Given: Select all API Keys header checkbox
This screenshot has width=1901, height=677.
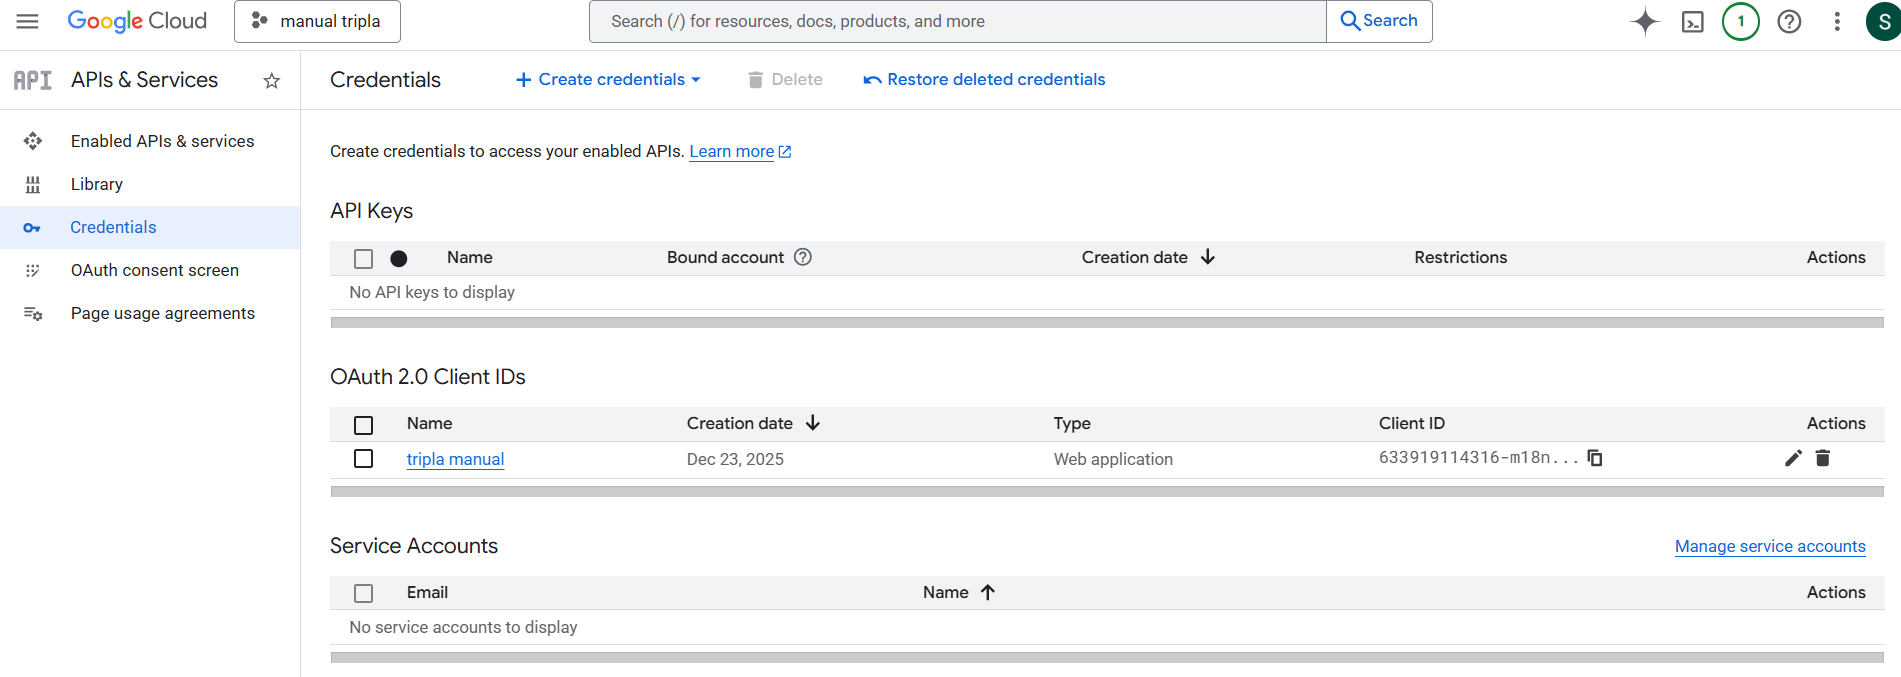Looking at the screenshot, I should [x=364, y=259].
